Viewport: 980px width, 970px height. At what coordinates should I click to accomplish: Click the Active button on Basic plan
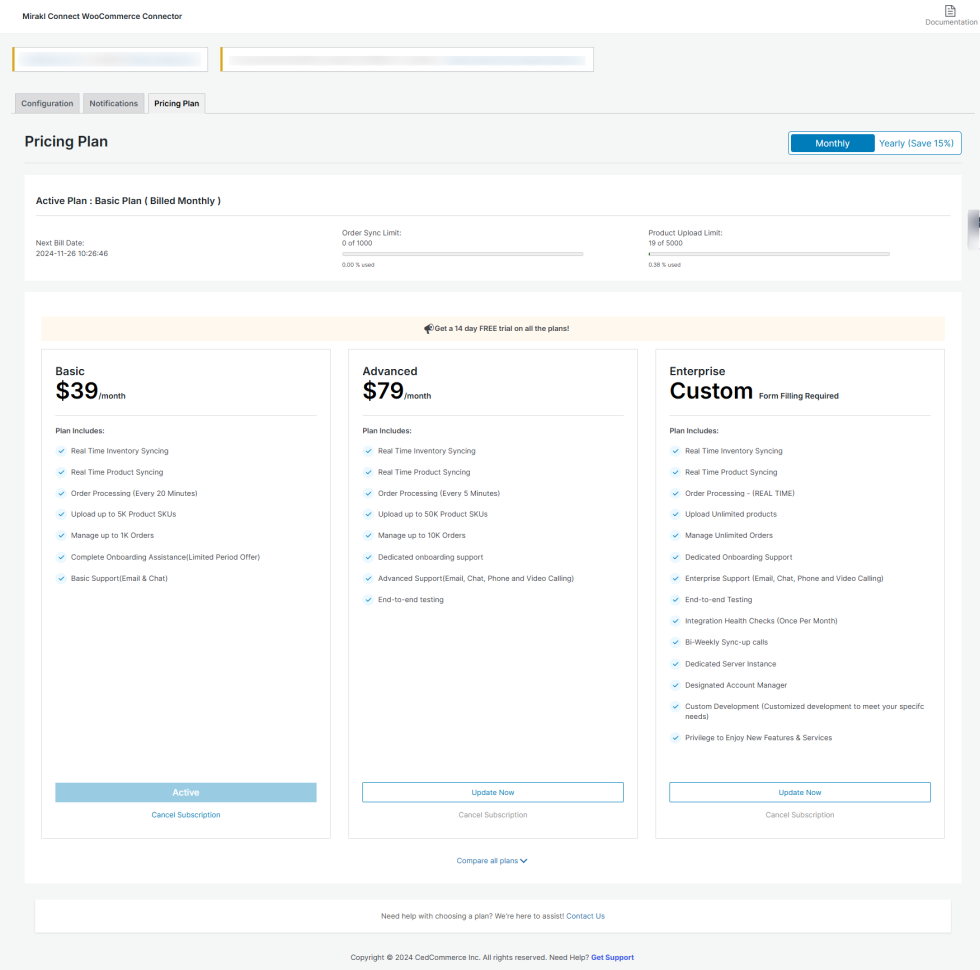[186, 792]
